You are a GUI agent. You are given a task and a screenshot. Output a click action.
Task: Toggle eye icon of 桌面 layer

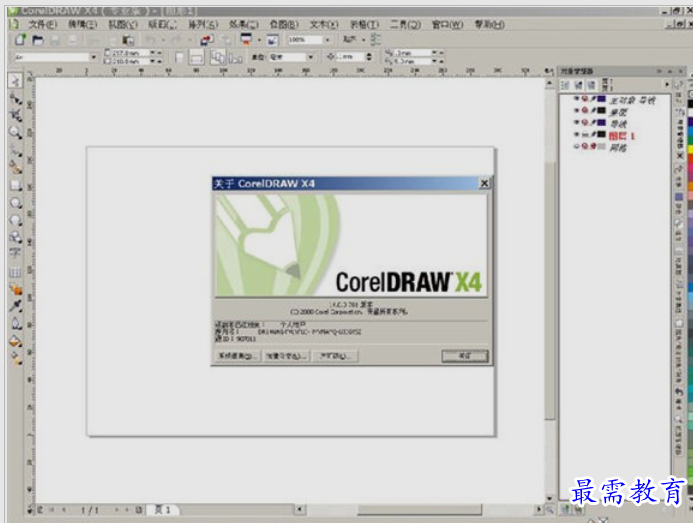click(576, 110)
